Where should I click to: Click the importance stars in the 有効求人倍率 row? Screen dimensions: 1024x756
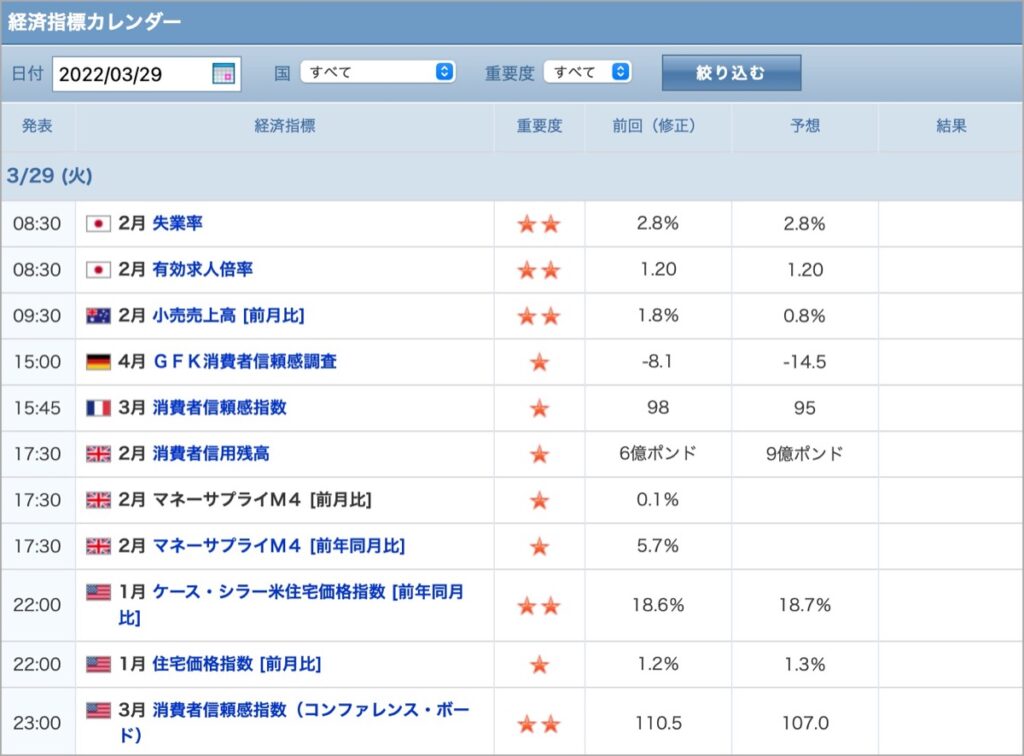(x=539, y=270)
